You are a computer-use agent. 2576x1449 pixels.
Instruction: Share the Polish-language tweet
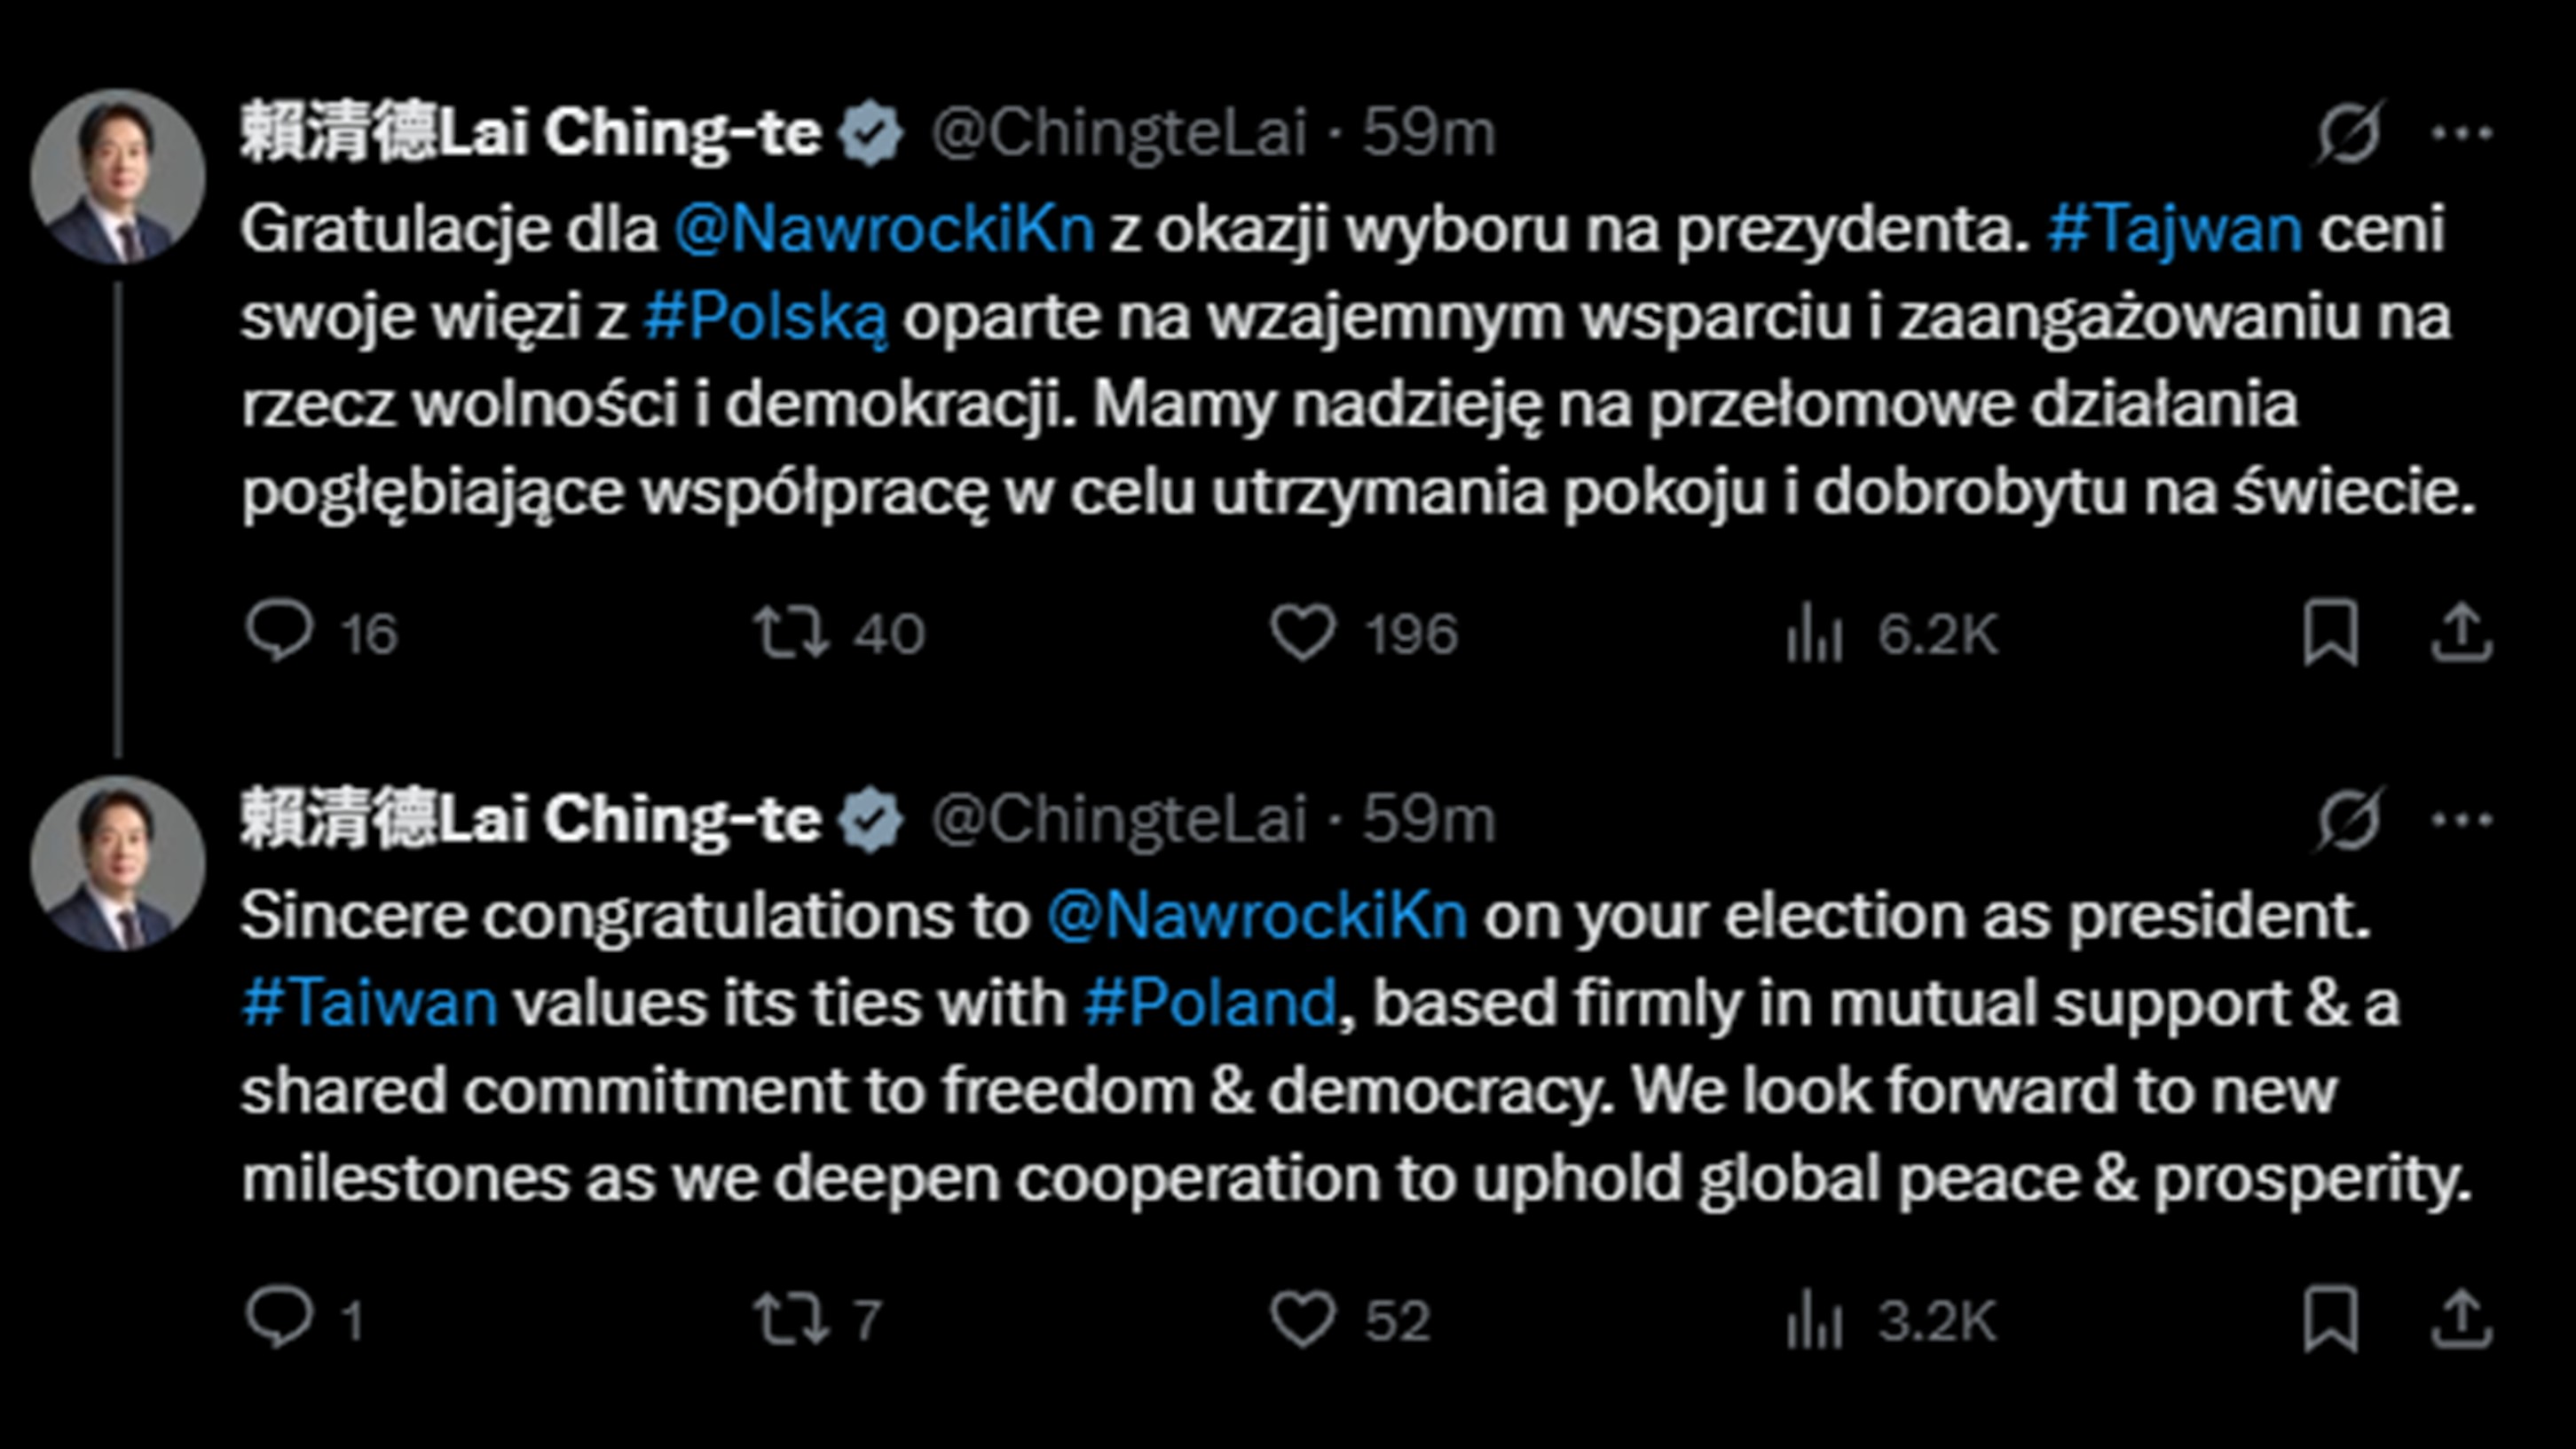click(2461, 632)
